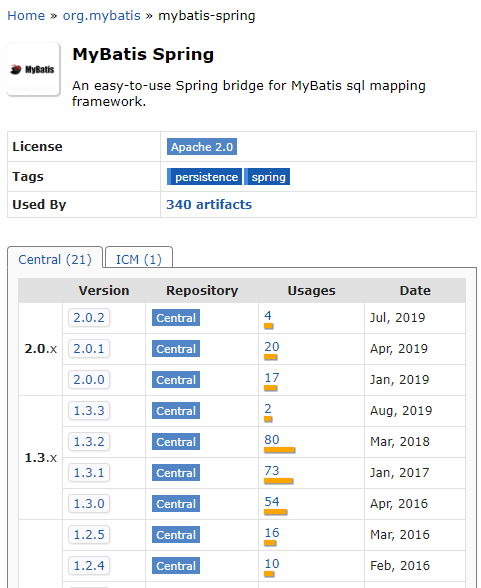This screenshot has width=481, height=588.
Task: Open version 1.3.3
Action: (x=89, y=411)
